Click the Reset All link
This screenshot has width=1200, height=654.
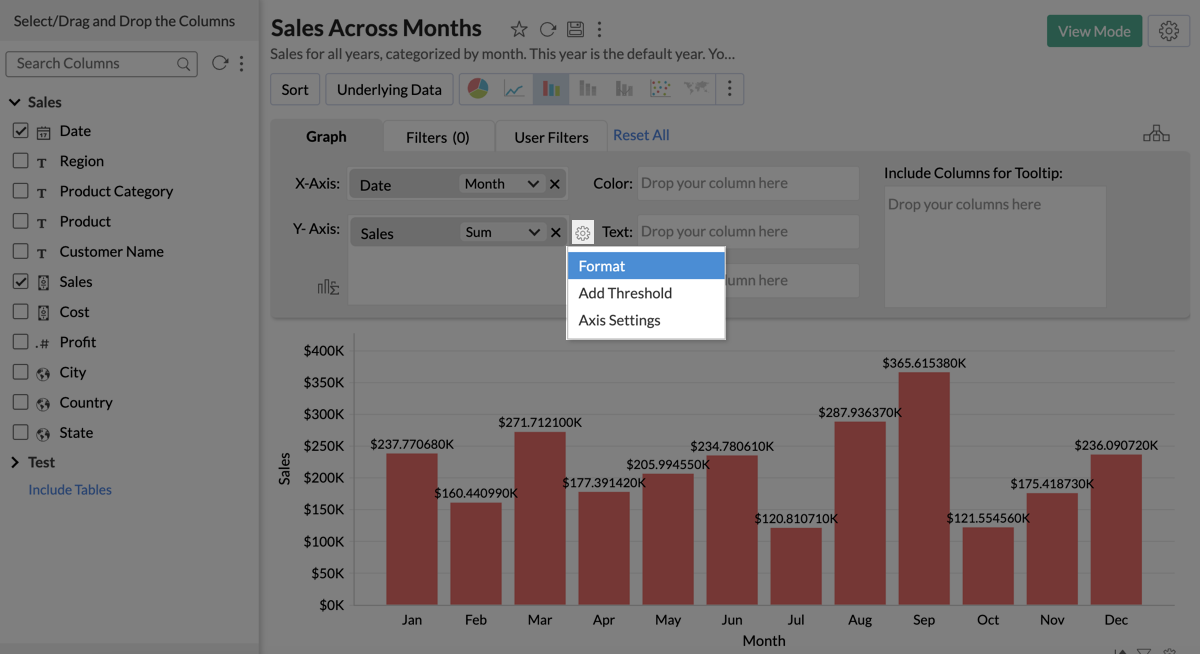pos(641,135)
